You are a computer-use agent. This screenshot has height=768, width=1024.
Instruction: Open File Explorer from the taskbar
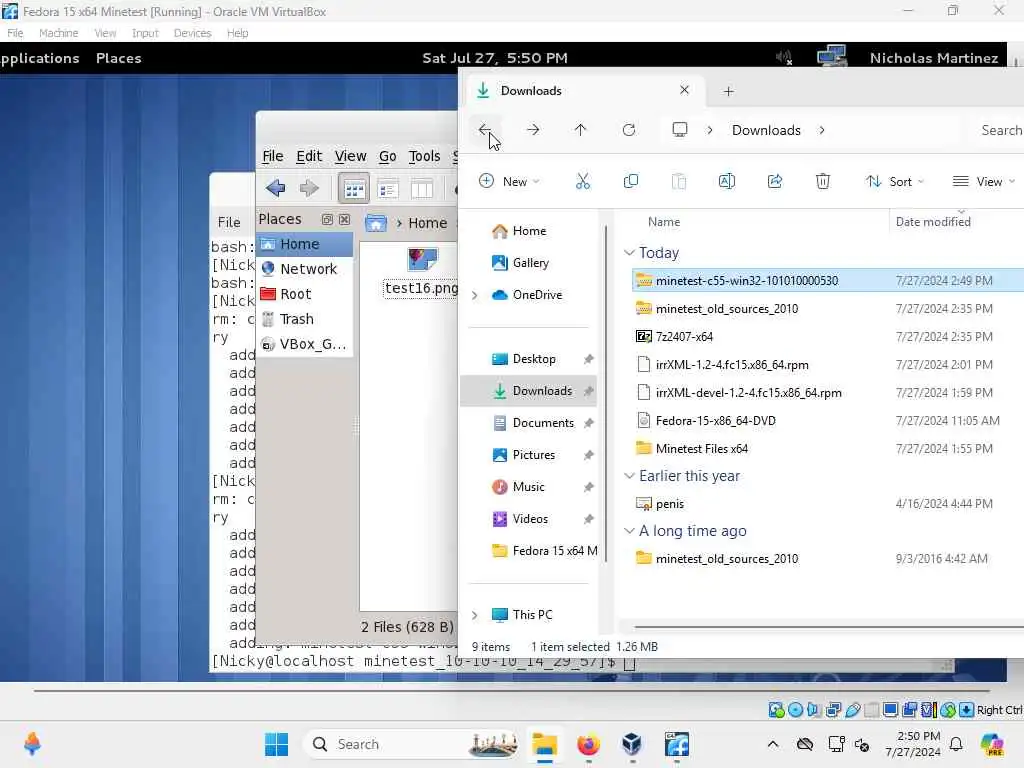(x=544, y=744)
